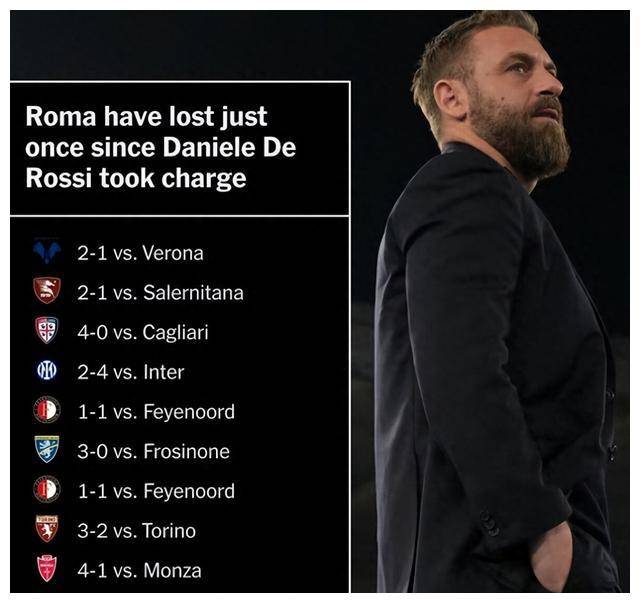Click the first '1-1 vs. Feyenoord' text
640x603 pixels.
pyautogui.click(x=156, y=412)
